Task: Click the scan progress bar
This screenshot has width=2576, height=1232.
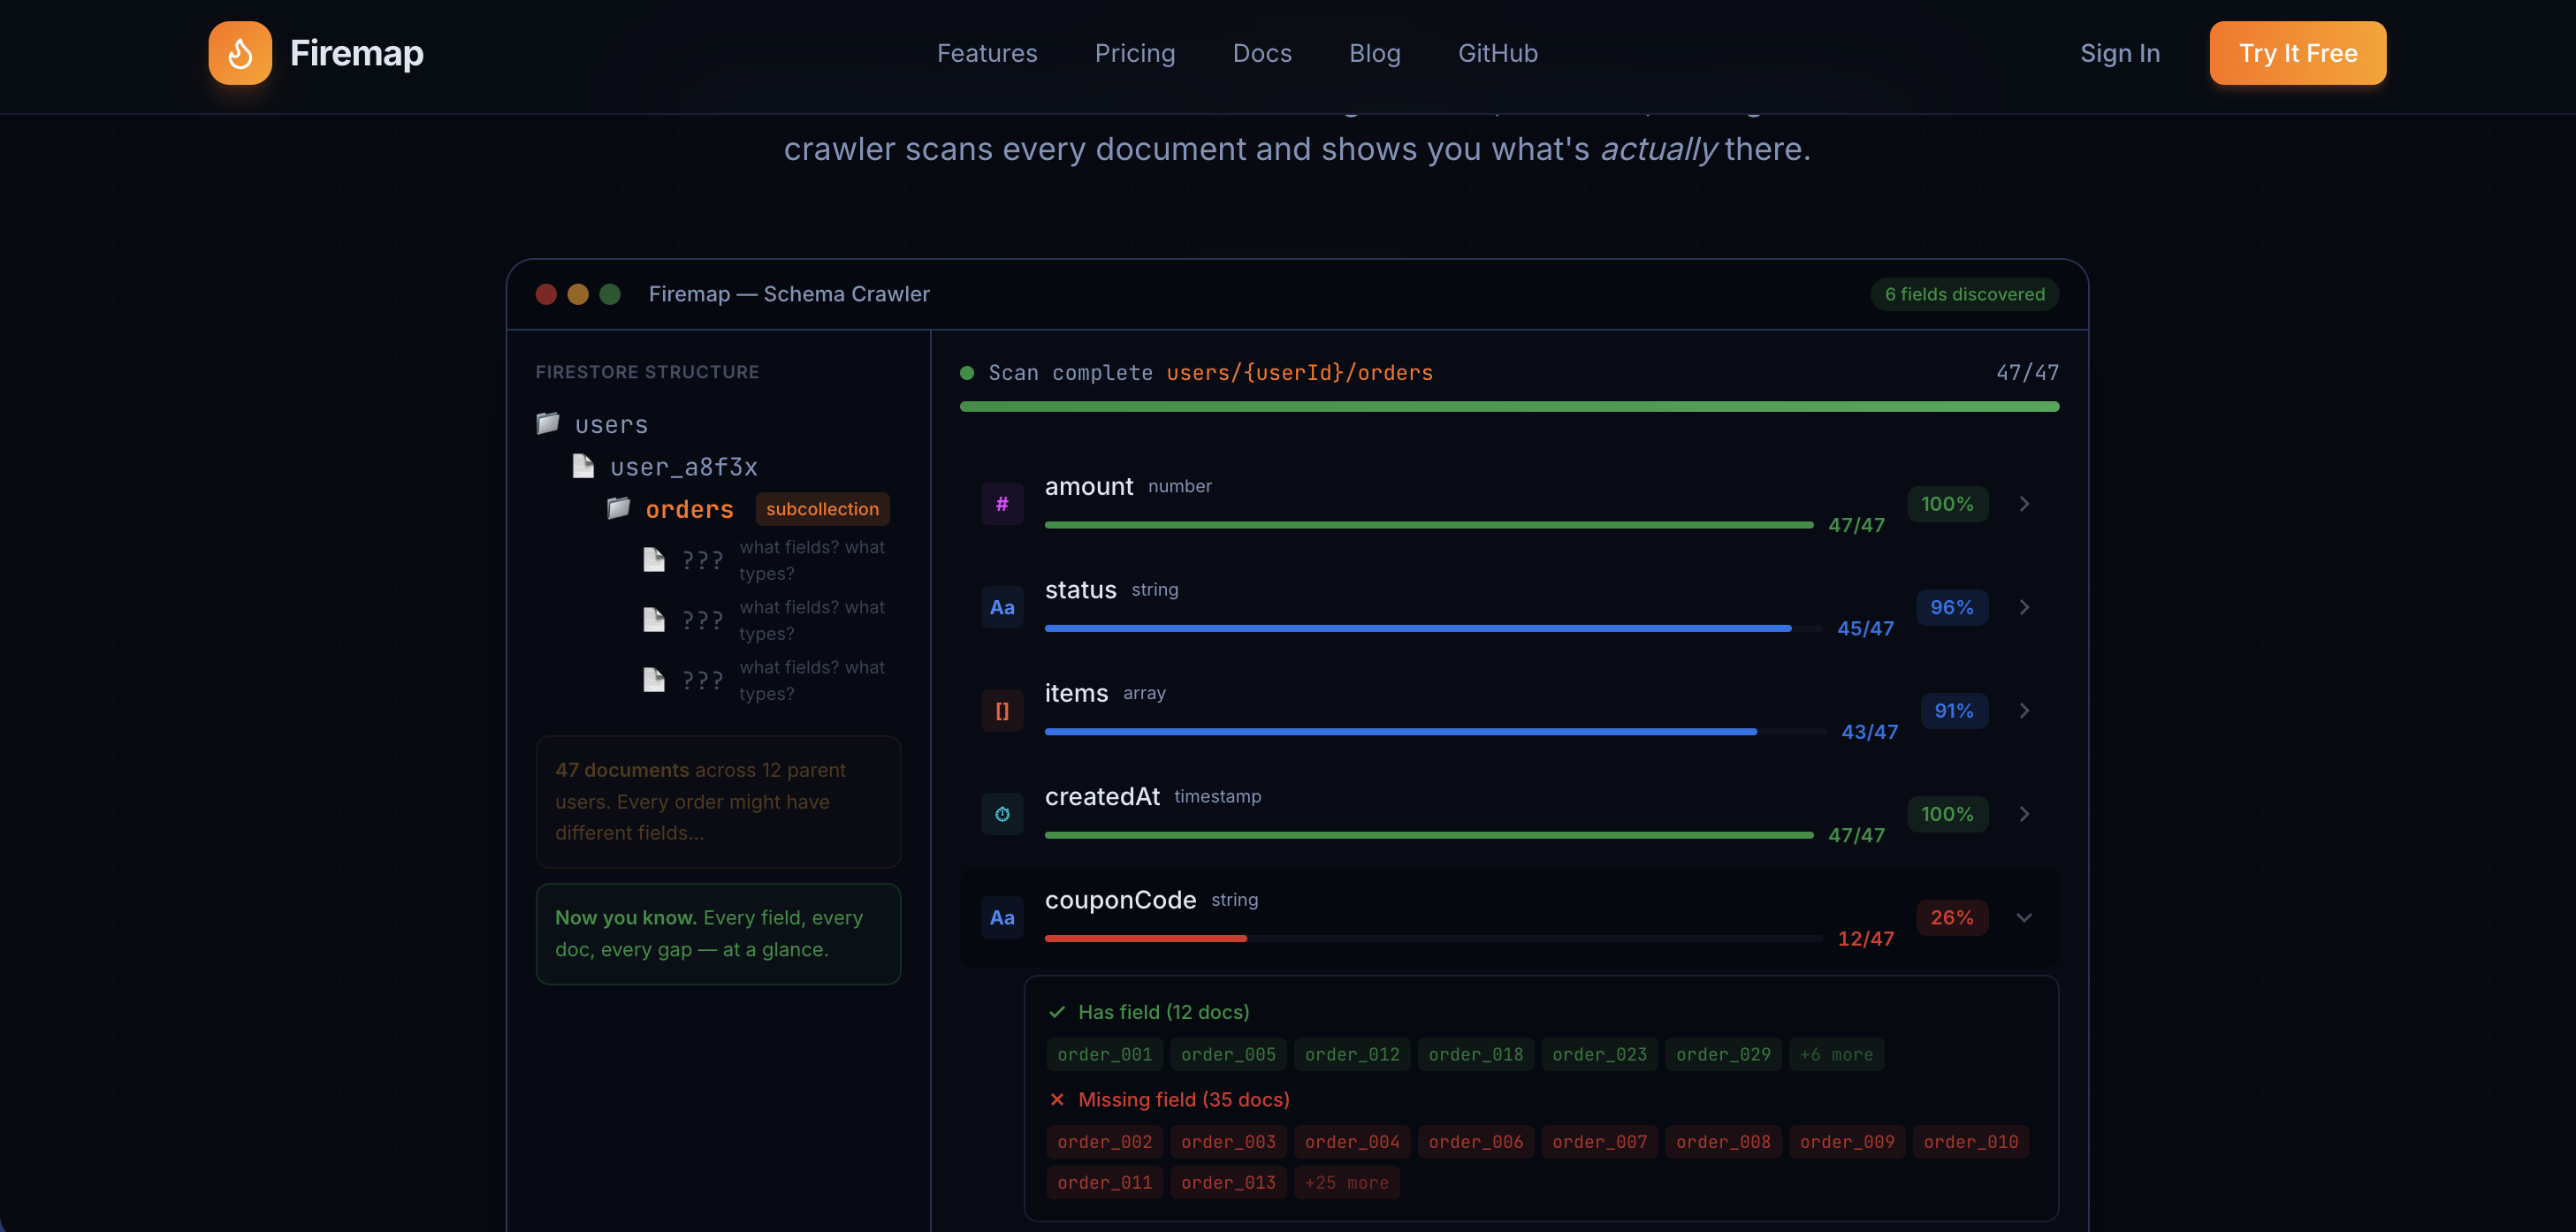Action: point(1508,407)
